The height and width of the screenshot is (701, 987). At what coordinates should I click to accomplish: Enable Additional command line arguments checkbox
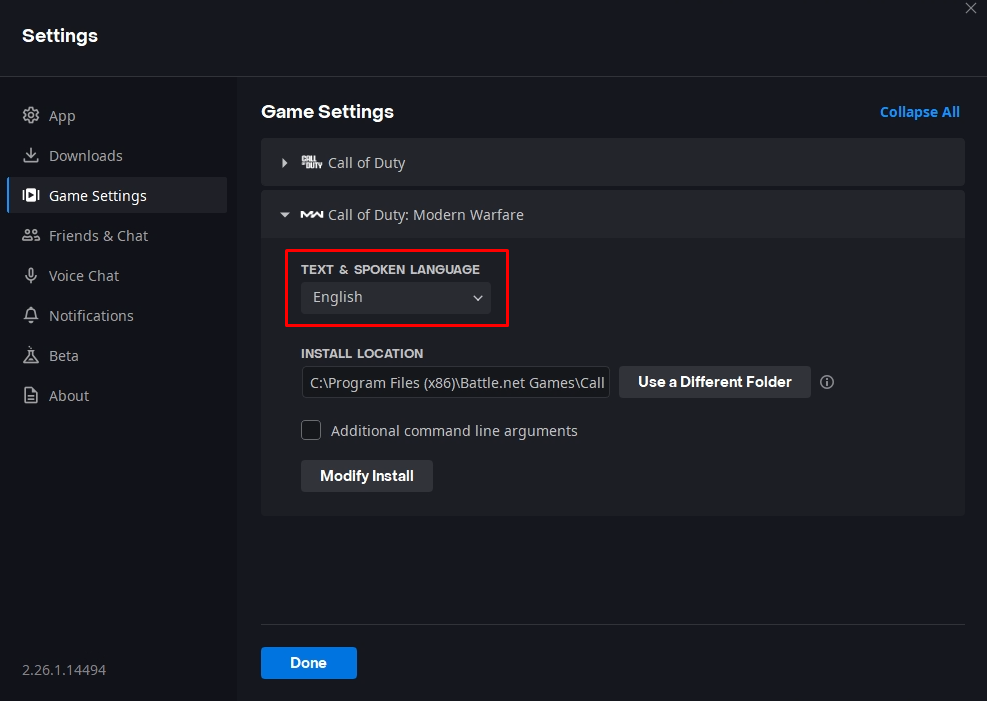click(311, 430)
